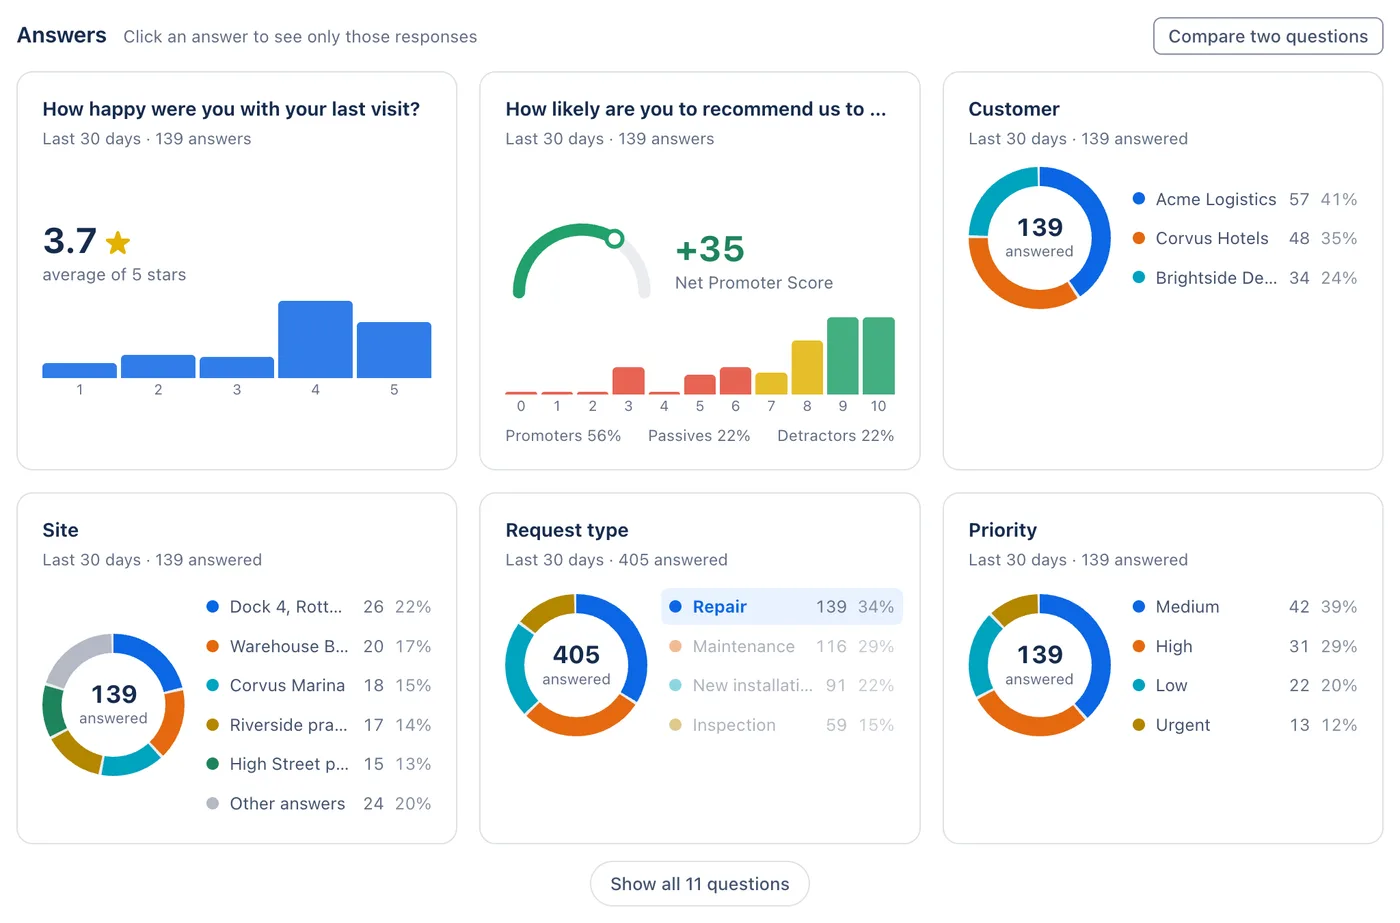This screenshot has height=923, width=1400.
Task: Select the Repair answer in Request type
Action: pyautogui.click(x=782, y=607)
